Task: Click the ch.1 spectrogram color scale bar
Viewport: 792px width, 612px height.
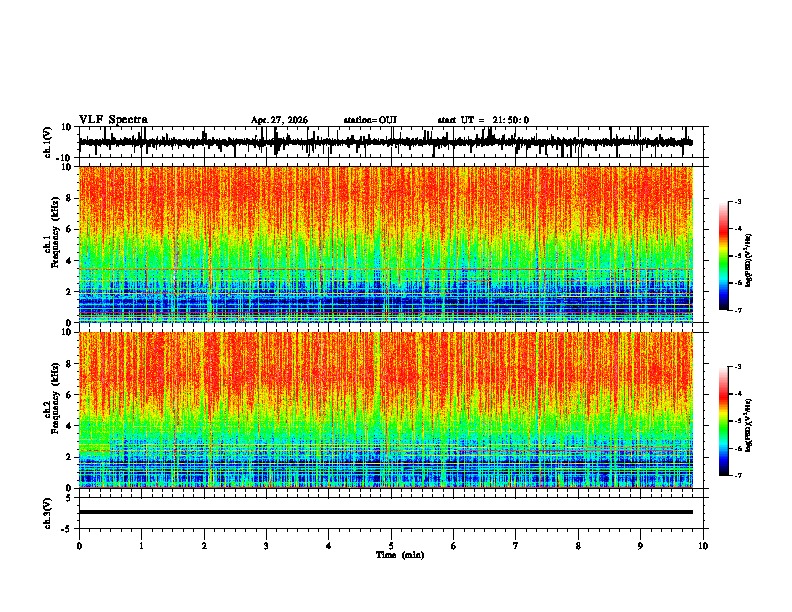Action: (723, 256)
